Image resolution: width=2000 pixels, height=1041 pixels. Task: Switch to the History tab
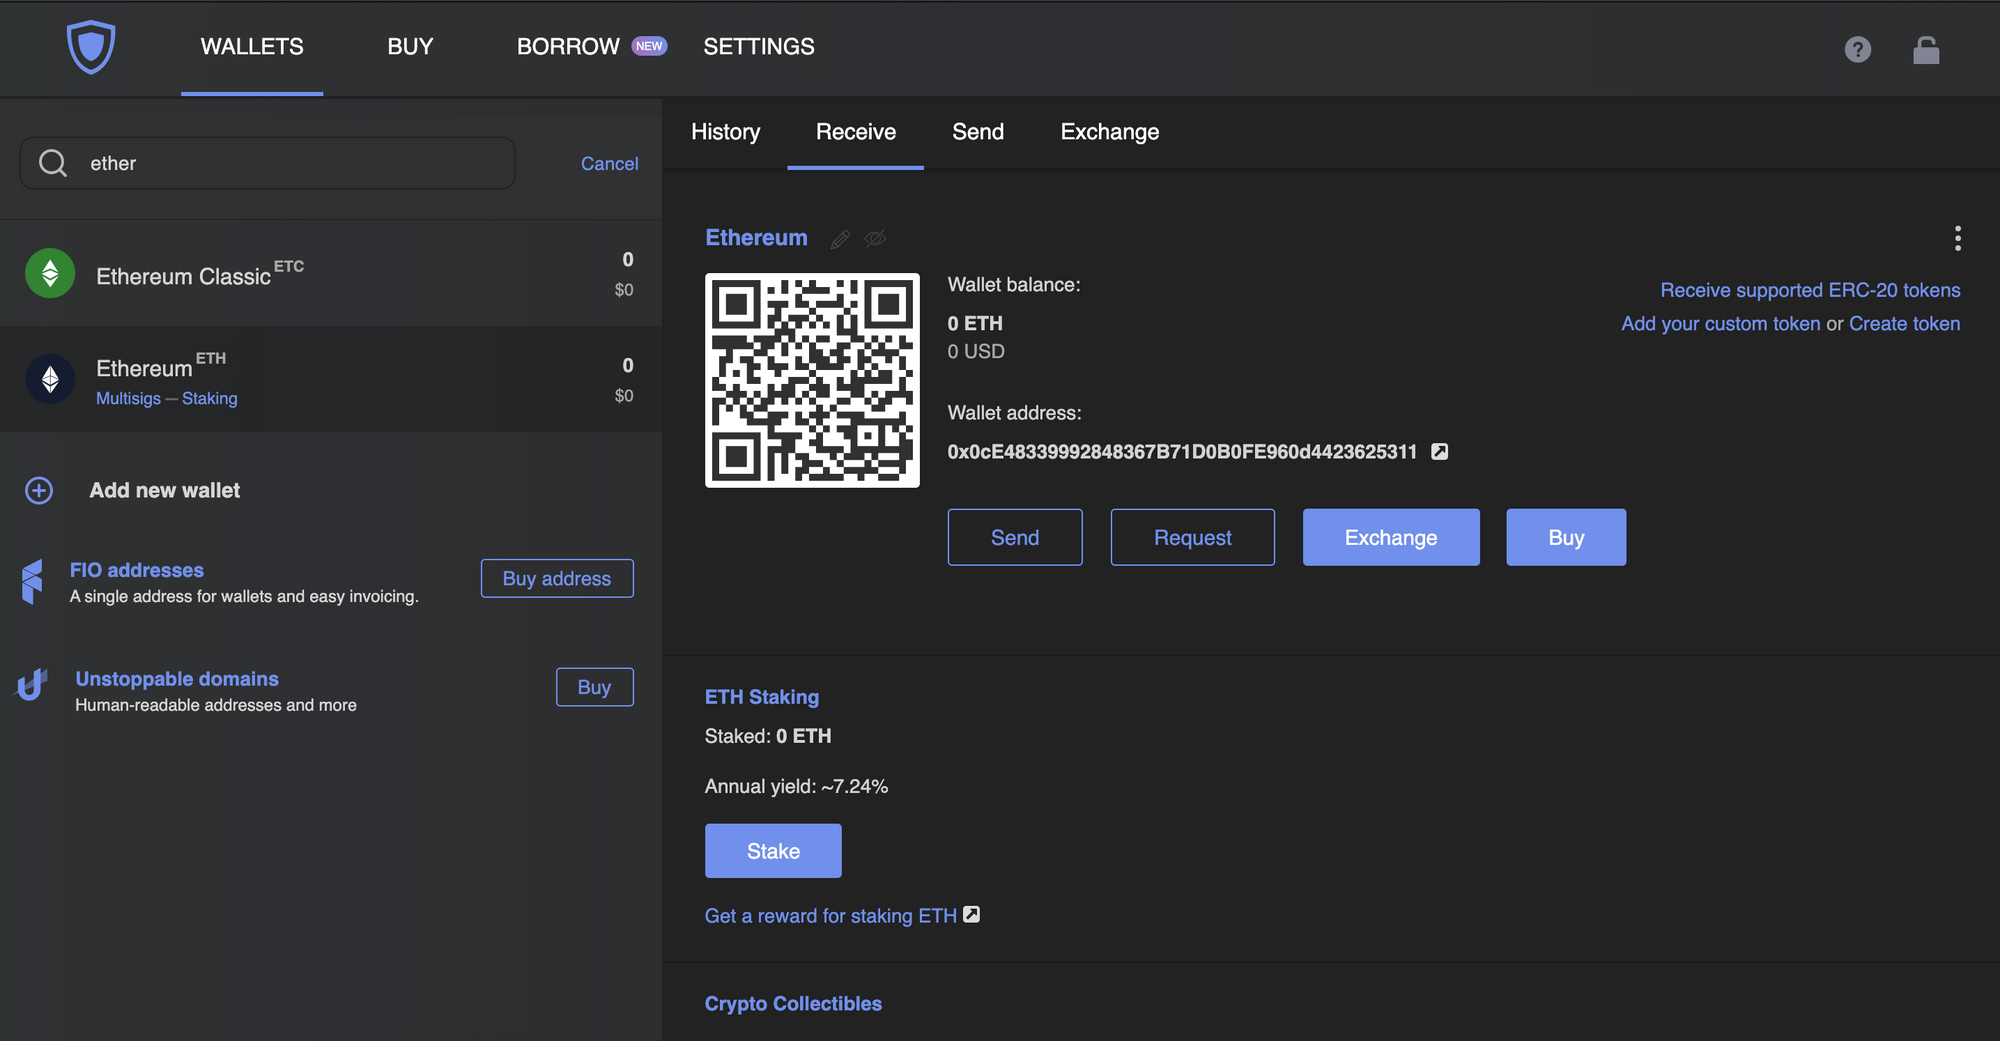point(726,132)
